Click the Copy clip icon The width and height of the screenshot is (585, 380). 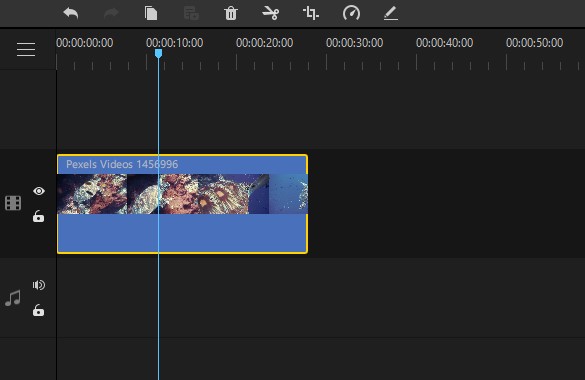(151, 13)
